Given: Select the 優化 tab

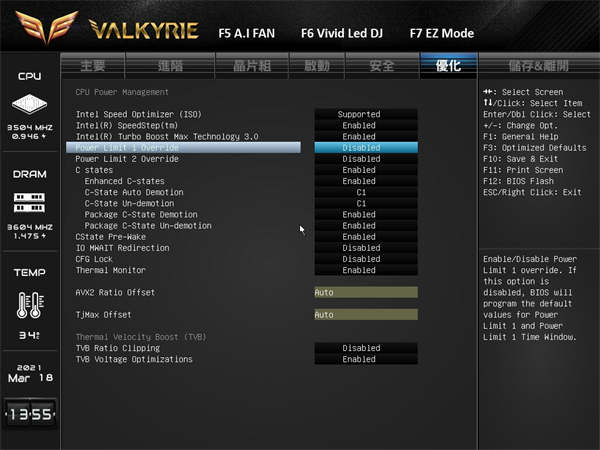Looking at the screenshot, I should pyautogui.click(x=448, y=66).
